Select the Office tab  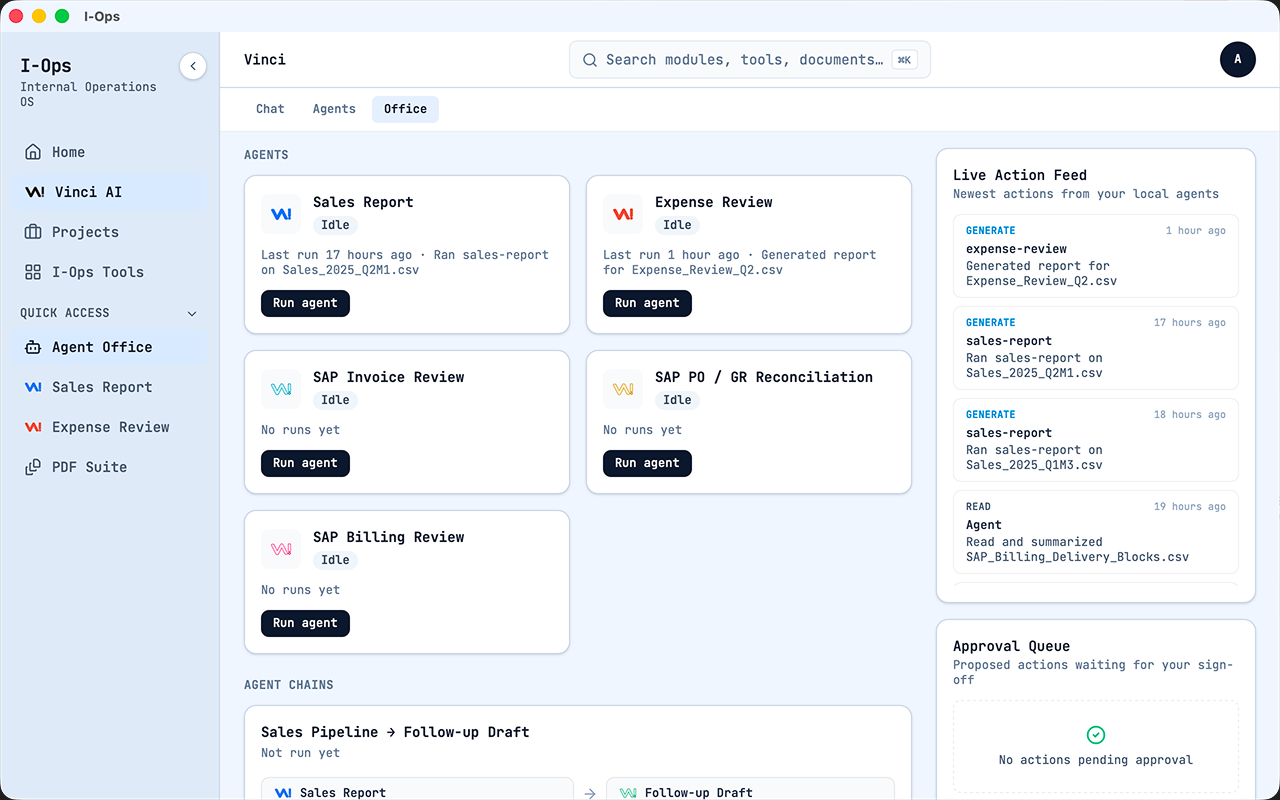[x=405, y=109]
